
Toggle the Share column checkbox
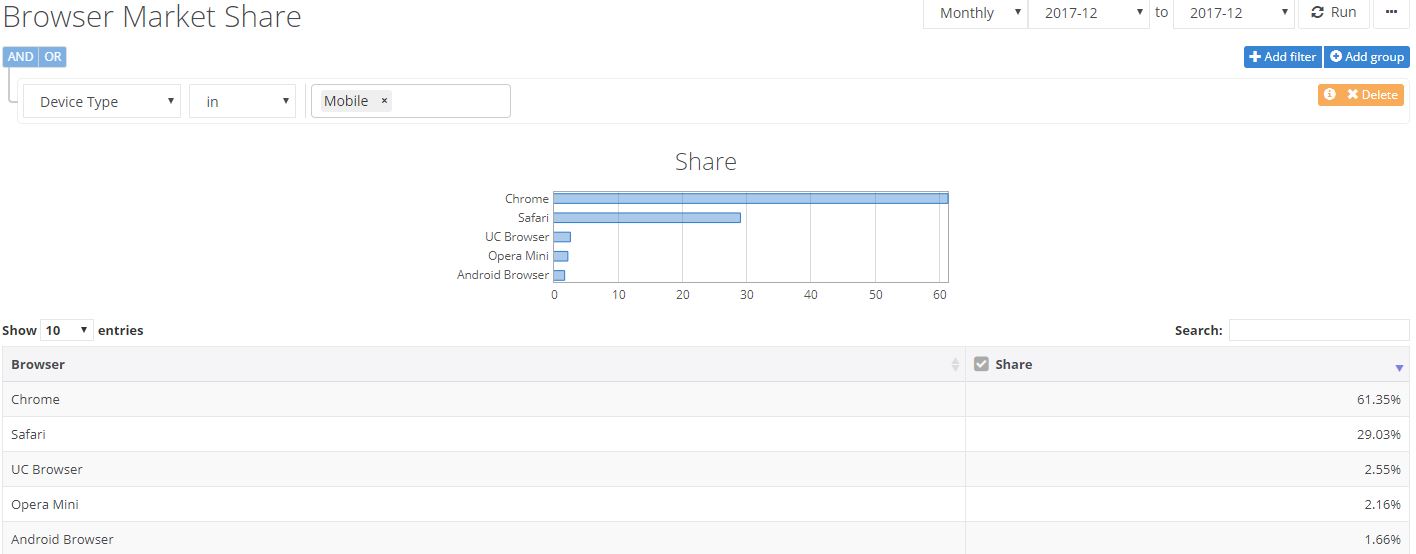point(981,364)
